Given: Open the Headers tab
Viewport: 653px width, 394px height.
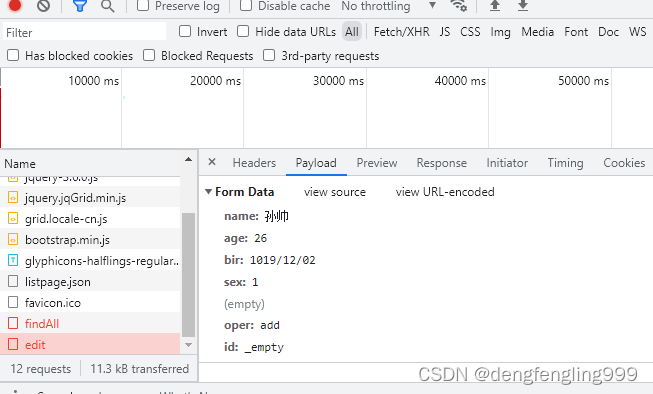Looking at the screenshot, I should coord(254,163).
